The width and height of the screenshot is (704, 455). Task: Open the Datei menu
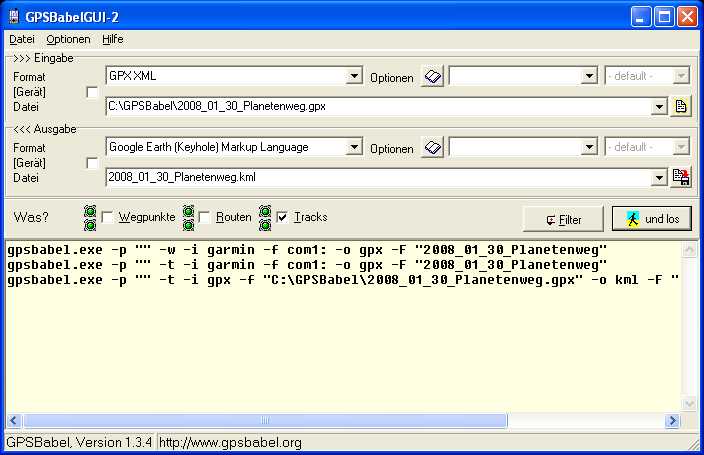(x=22, y=39)
